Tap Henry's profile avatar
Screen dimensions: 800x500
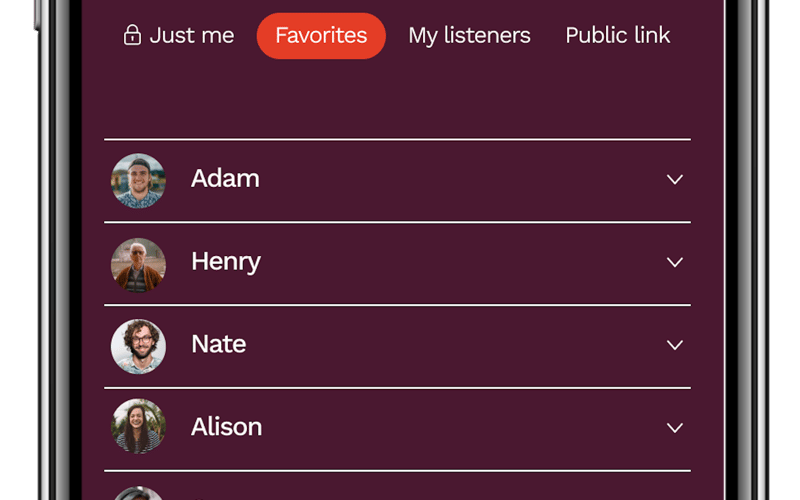pos(138,264)
